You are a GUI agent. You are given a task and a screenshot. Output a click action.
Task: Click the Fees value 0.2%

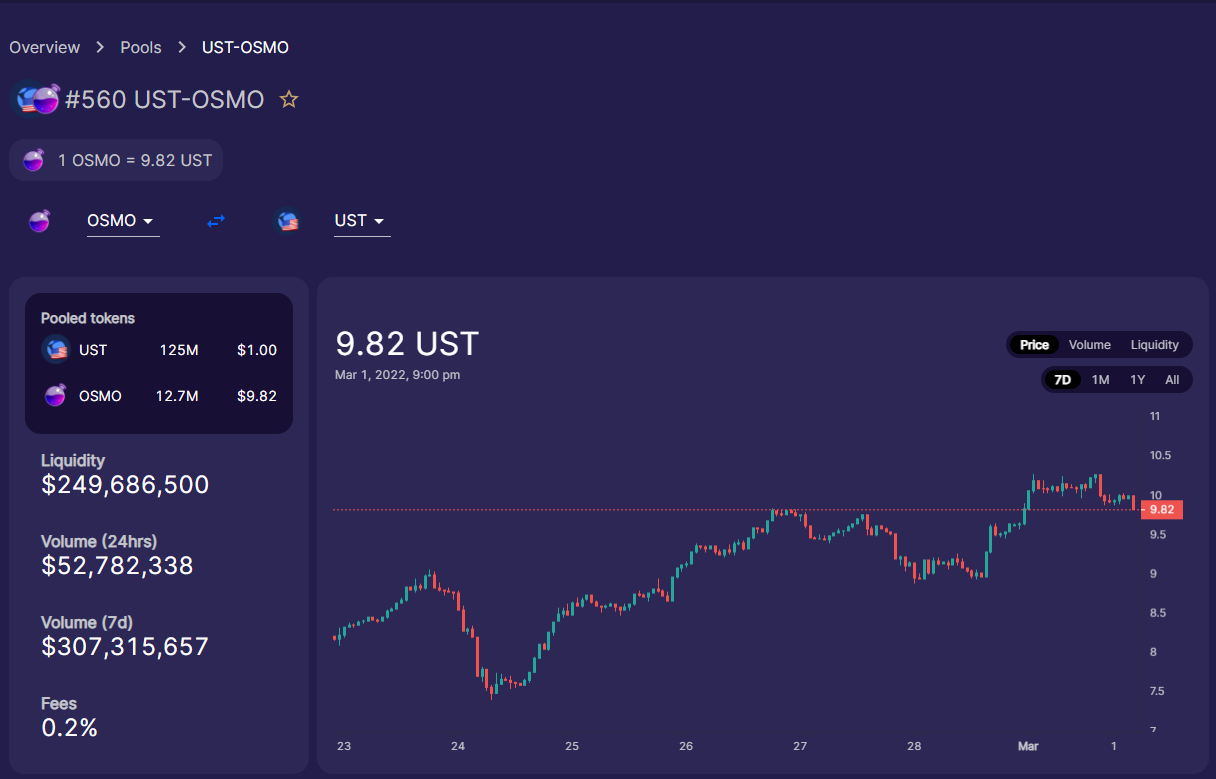tap(70, 728)
